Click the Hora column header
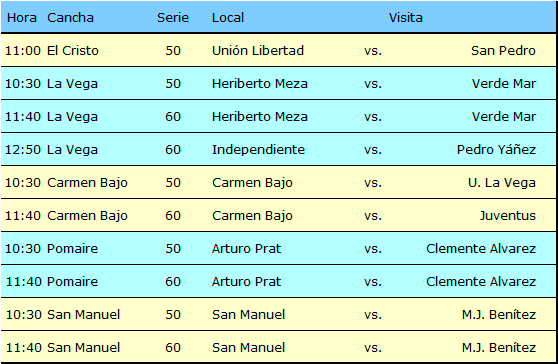The width and height of the screenshot is (558, 364). (x=22, y=17)
